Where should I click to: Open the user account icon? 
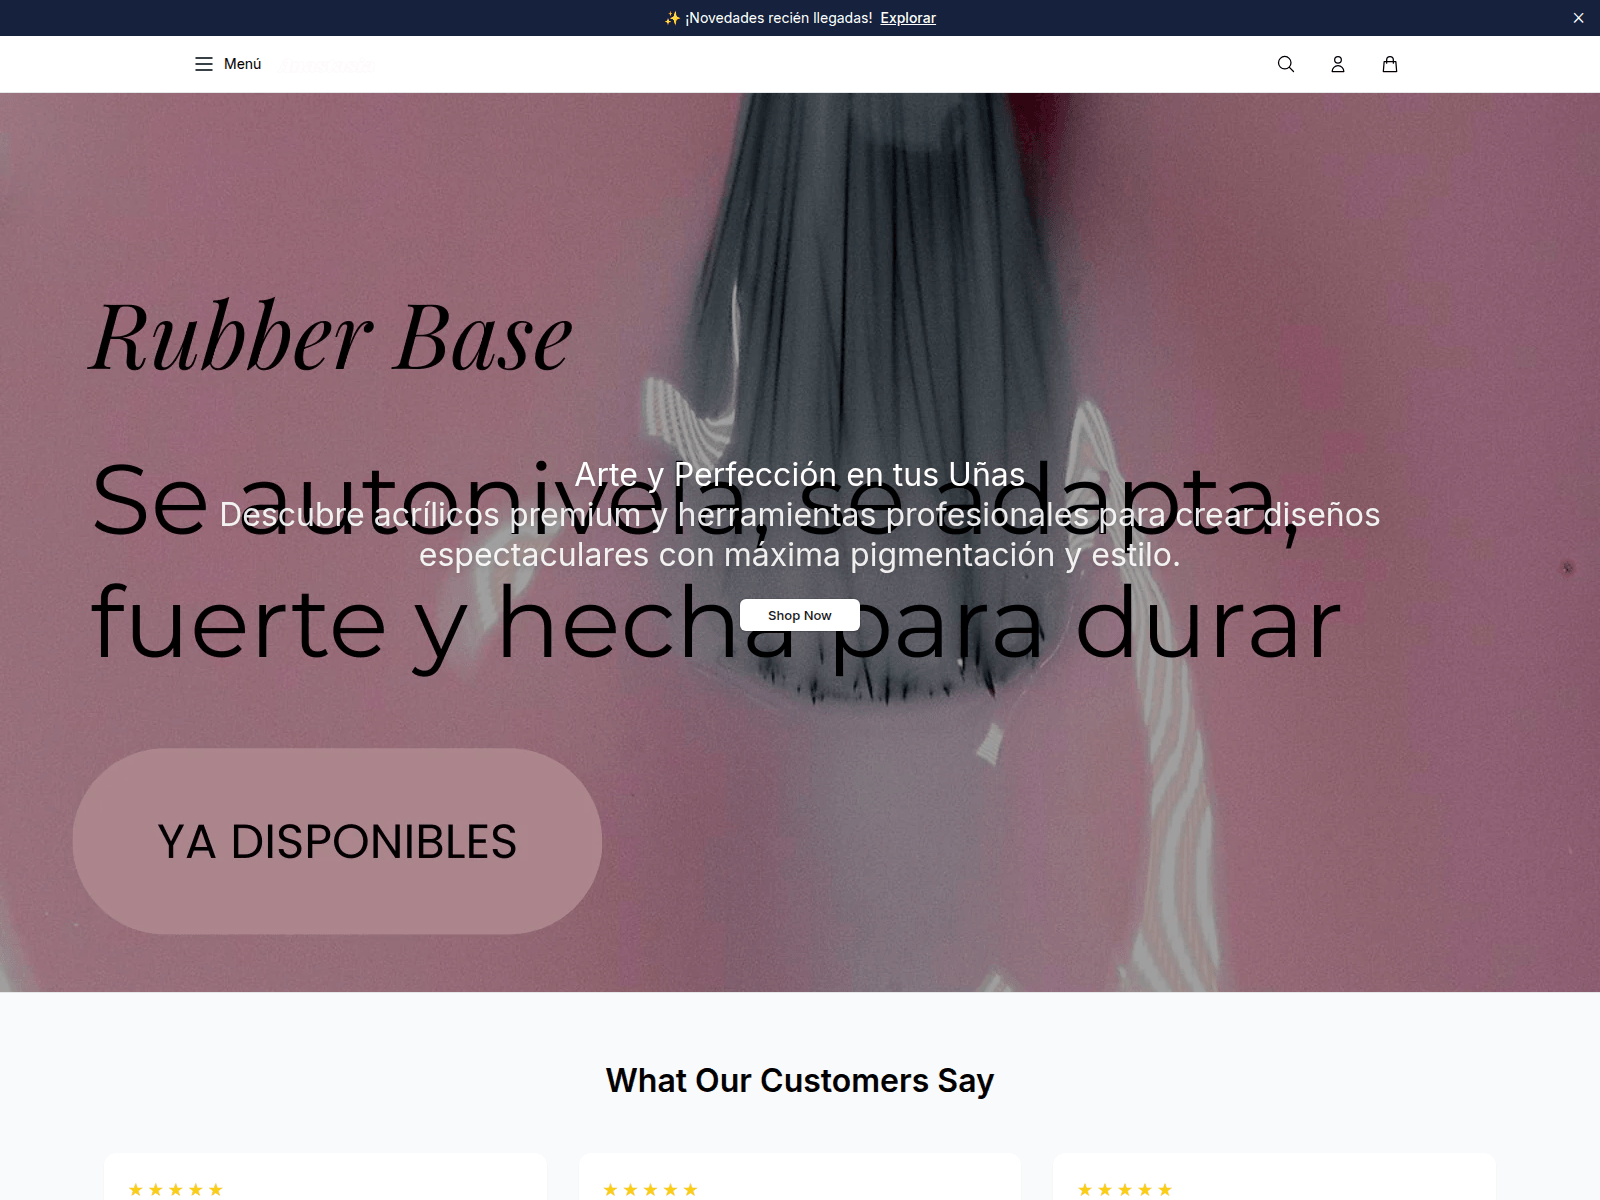pyautogui.click(x=1338, y=64)
